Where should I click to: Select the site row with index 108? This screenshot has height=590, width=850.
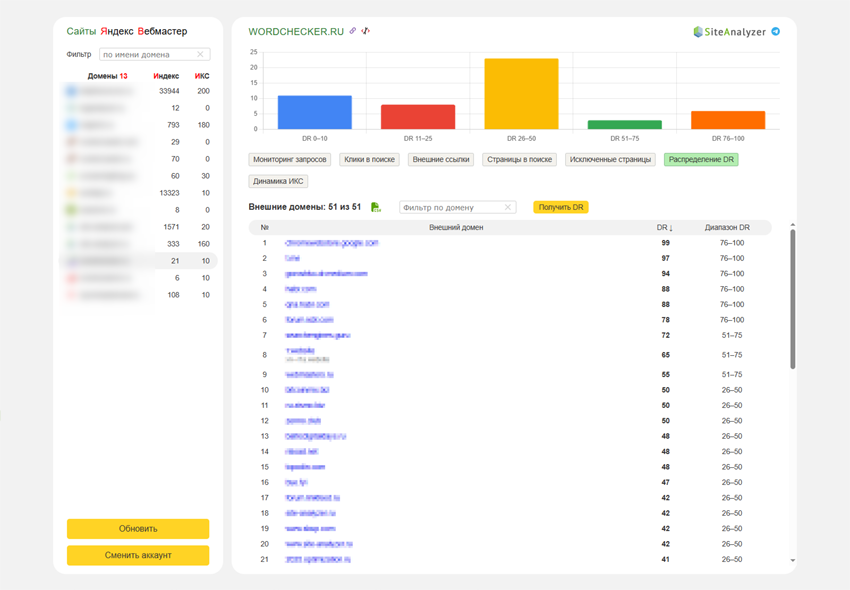[138, 295]
